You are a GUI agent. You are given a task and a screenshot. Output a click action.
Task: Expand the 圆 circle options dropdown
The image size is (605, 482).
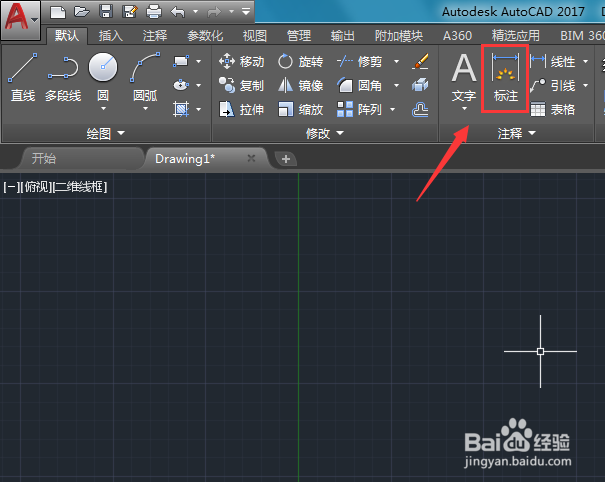point(103,109)
